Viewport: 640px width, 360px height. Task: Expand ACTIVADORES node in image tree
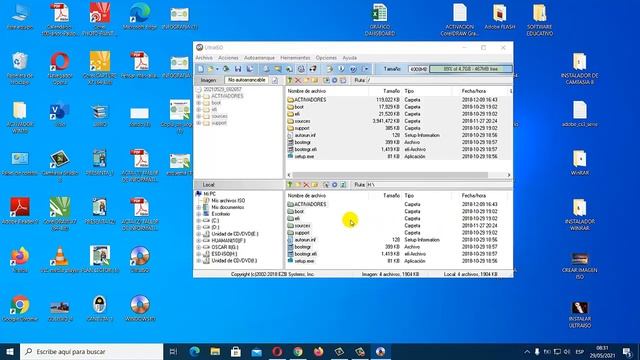click(199, 96)
